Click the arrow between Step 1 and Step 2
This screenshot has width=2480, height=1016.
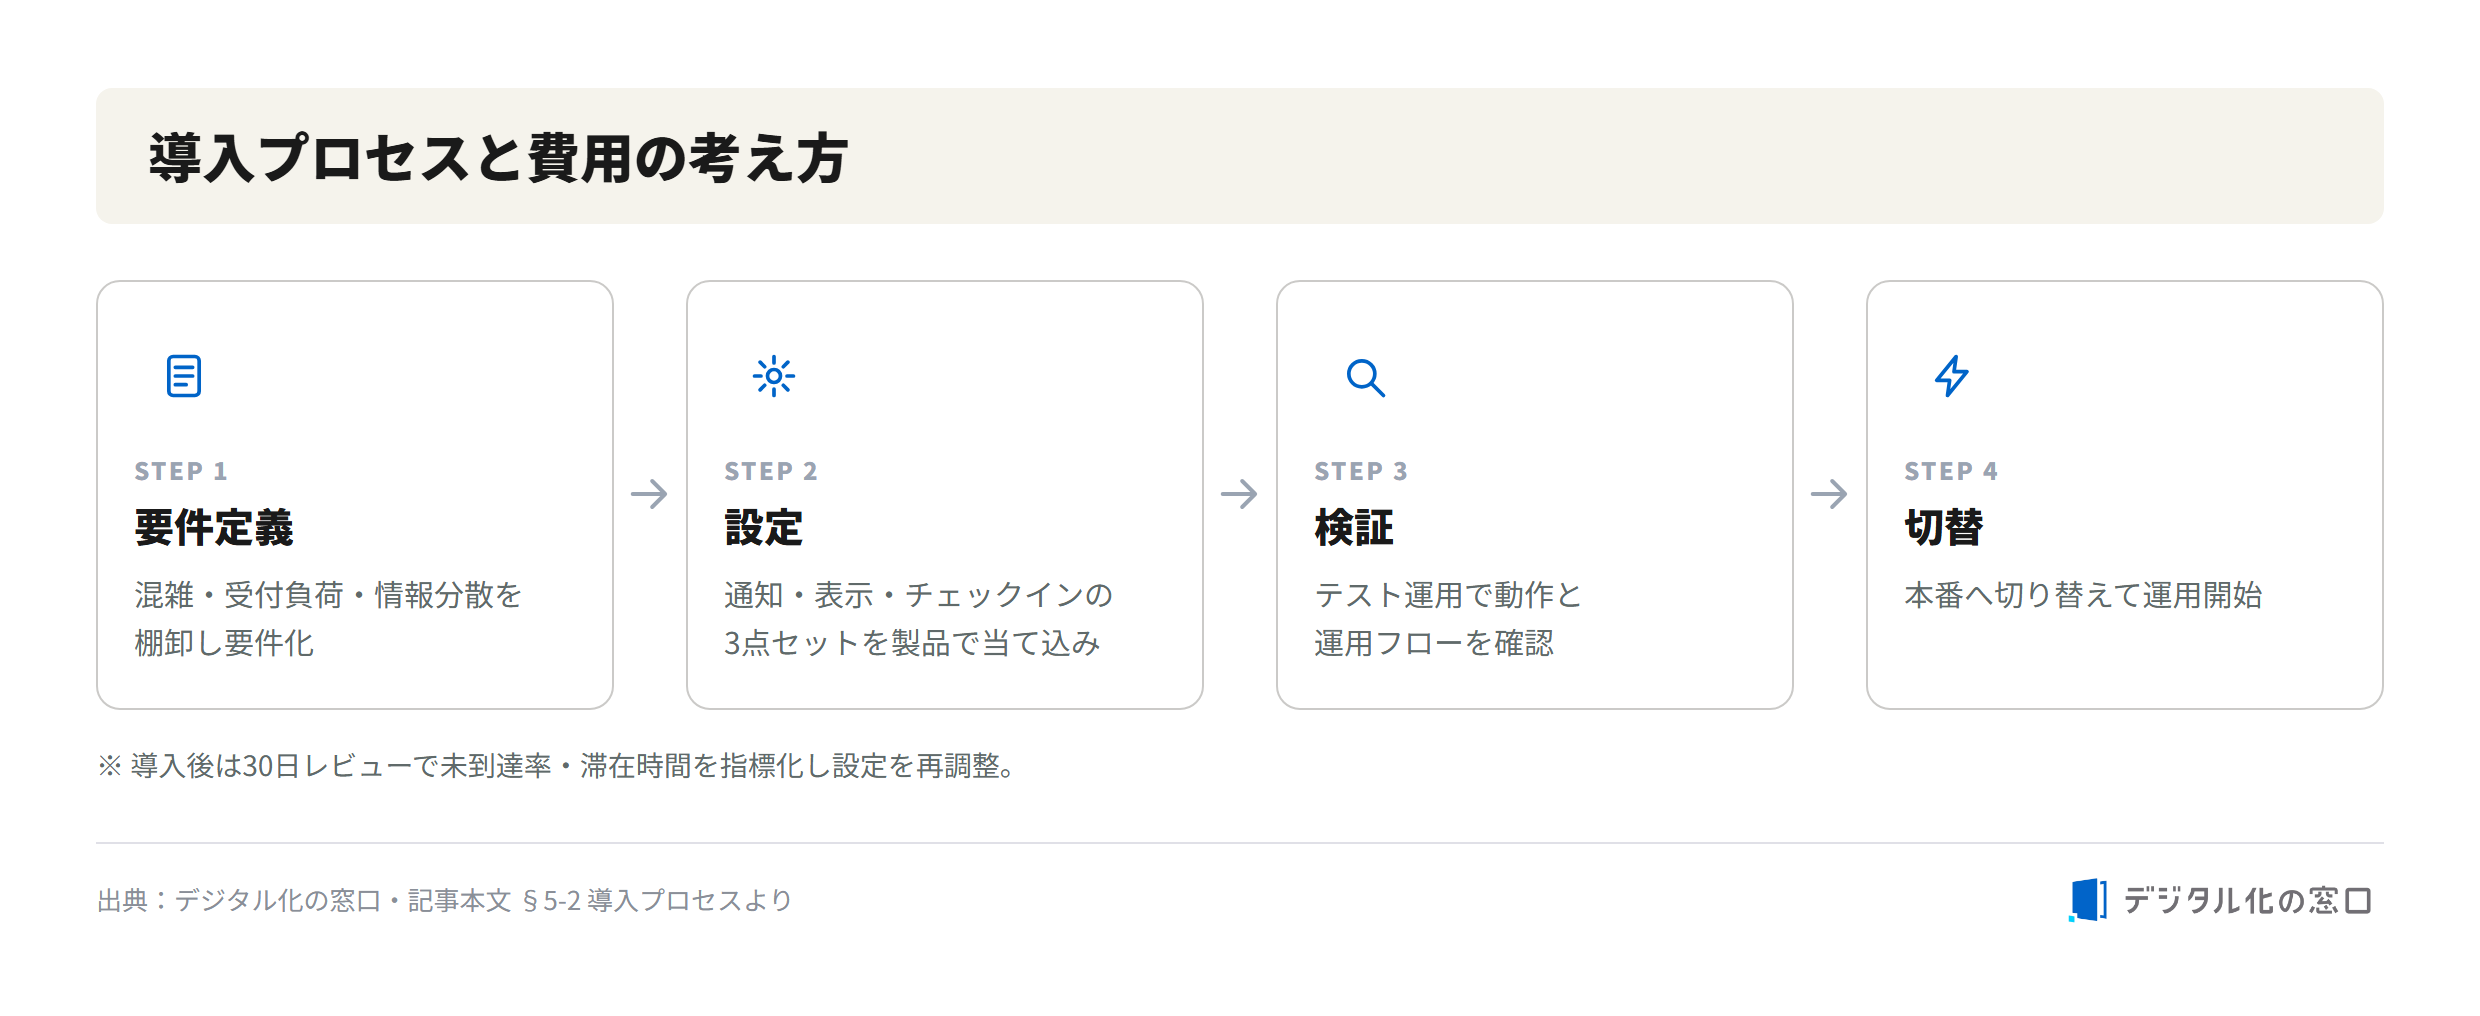pos(649,494)
